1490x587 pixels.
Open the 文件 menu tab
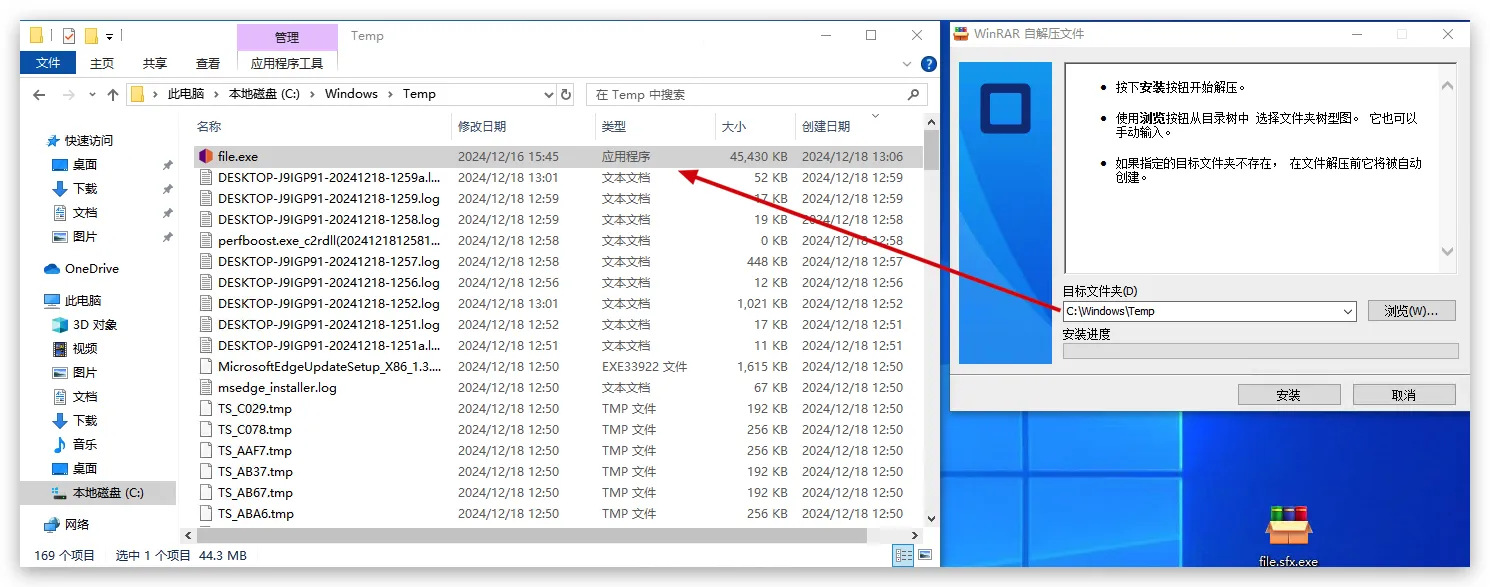point(48,63)
